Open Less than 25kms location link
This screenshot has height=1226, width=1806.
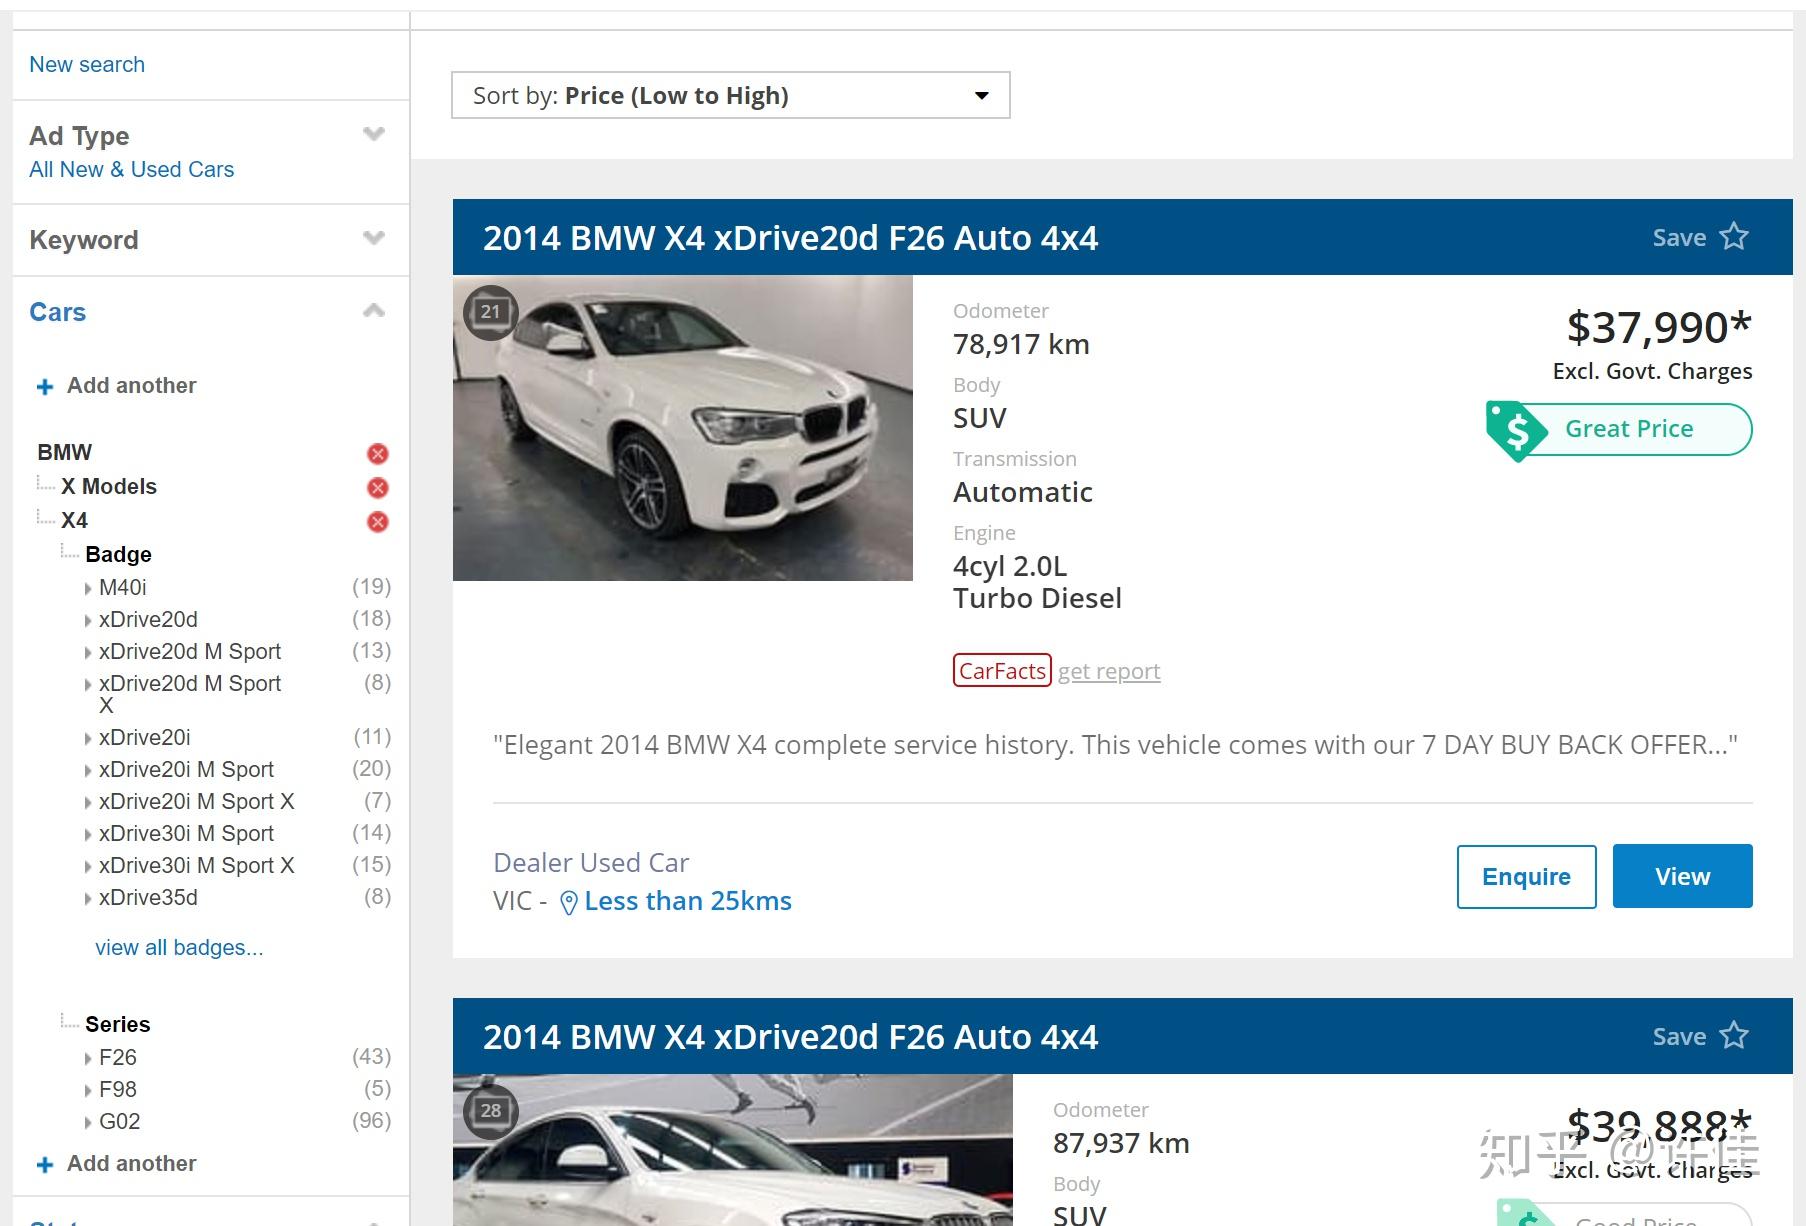[x=688, y=901]
